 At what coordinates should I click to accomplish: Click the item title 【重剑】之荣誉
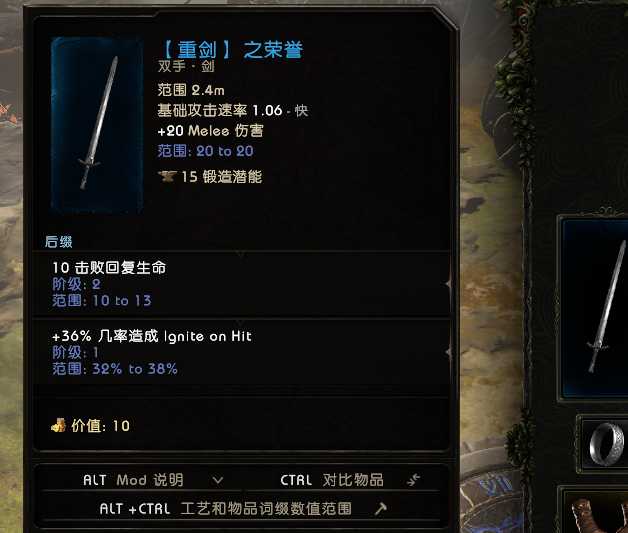click(x=231, y=50)
